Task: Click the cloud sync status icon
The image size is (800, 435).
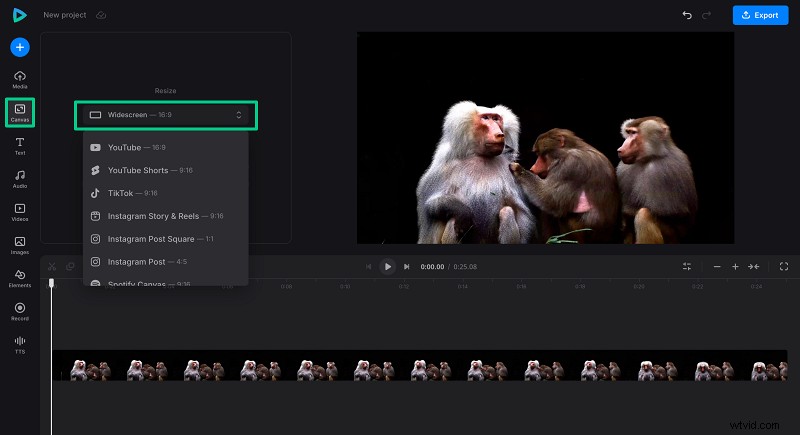Action: pos(101,15)
